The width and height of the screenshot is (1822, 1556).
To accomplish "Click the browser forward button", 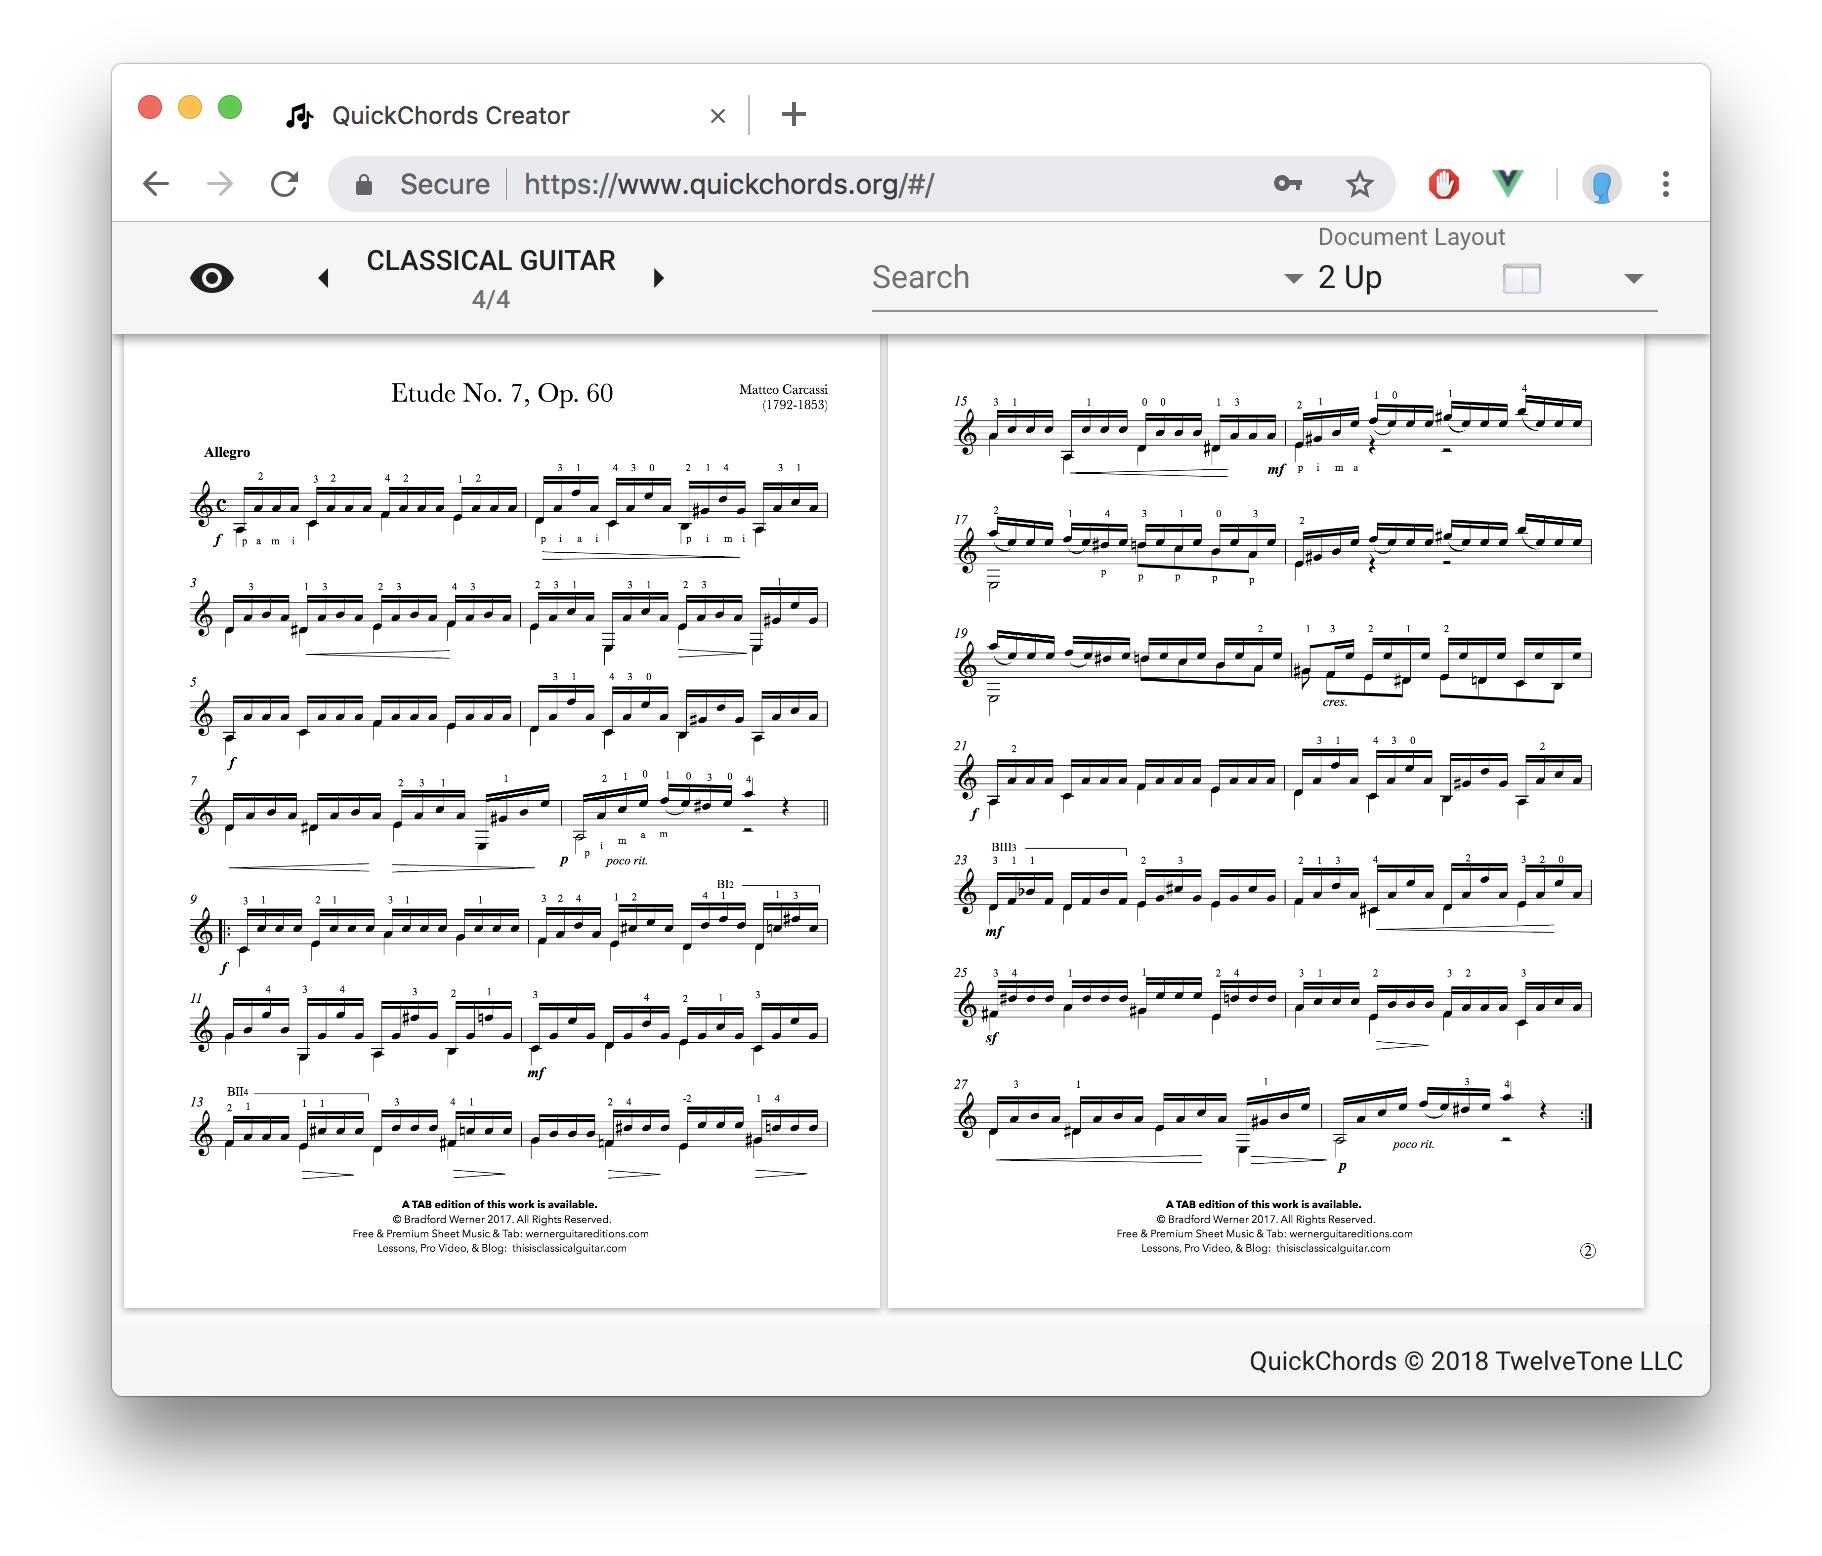I will coord(220,184).
